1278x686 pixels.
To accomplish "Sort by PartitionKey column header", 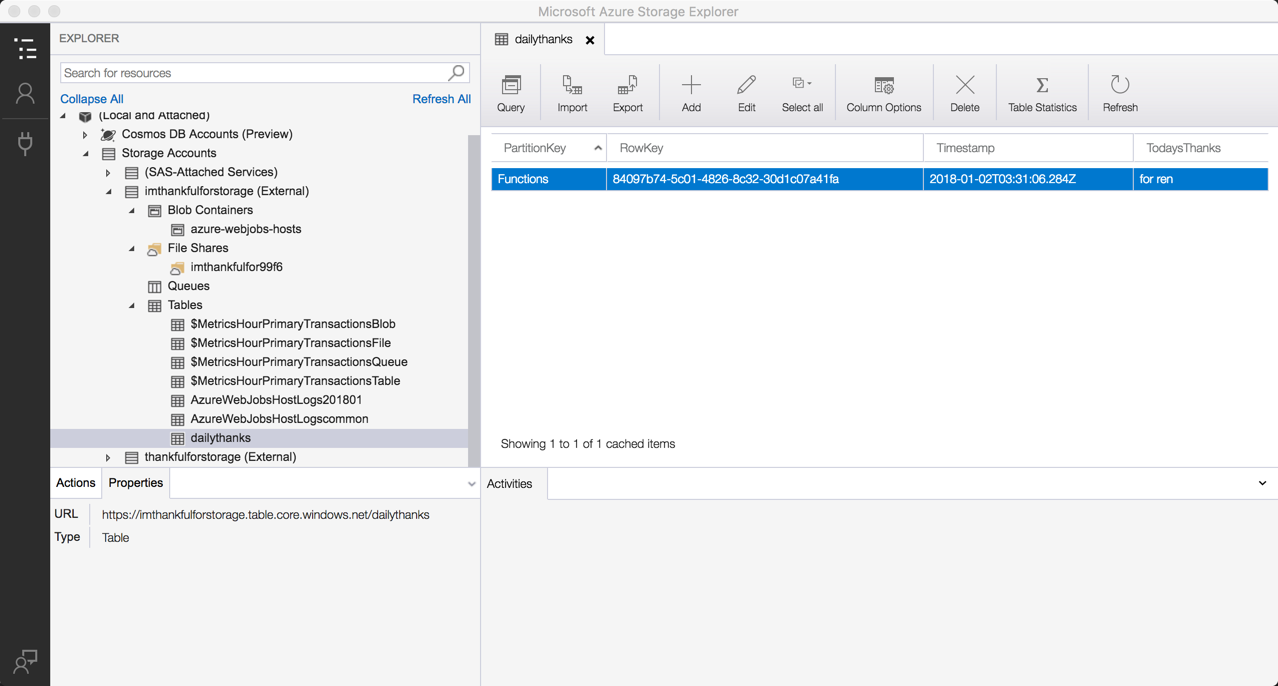I will [x=549, y=148].
